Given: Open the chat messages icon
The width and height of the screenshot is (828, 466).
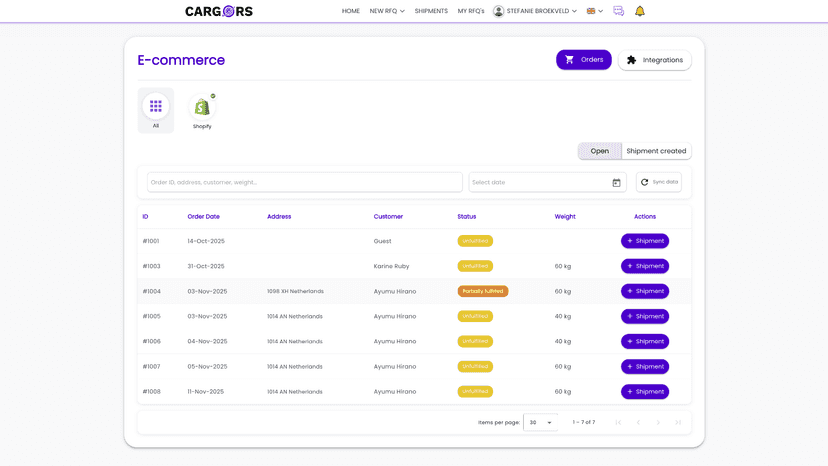Looking at the screenshot, I should (618, 11).
